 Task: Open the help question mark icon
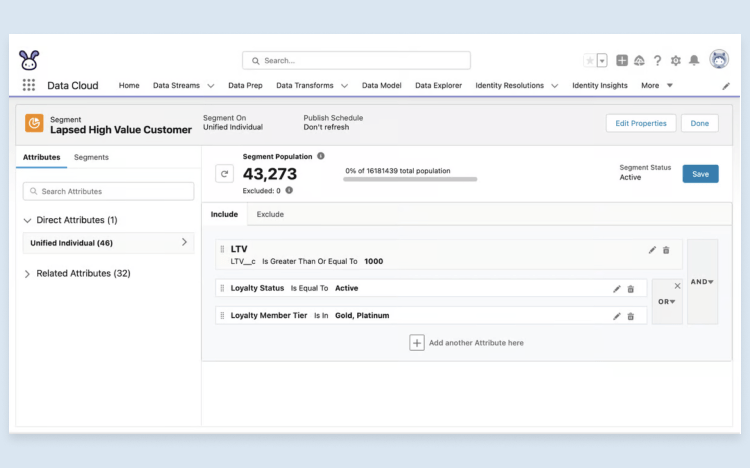coord(658,60)
